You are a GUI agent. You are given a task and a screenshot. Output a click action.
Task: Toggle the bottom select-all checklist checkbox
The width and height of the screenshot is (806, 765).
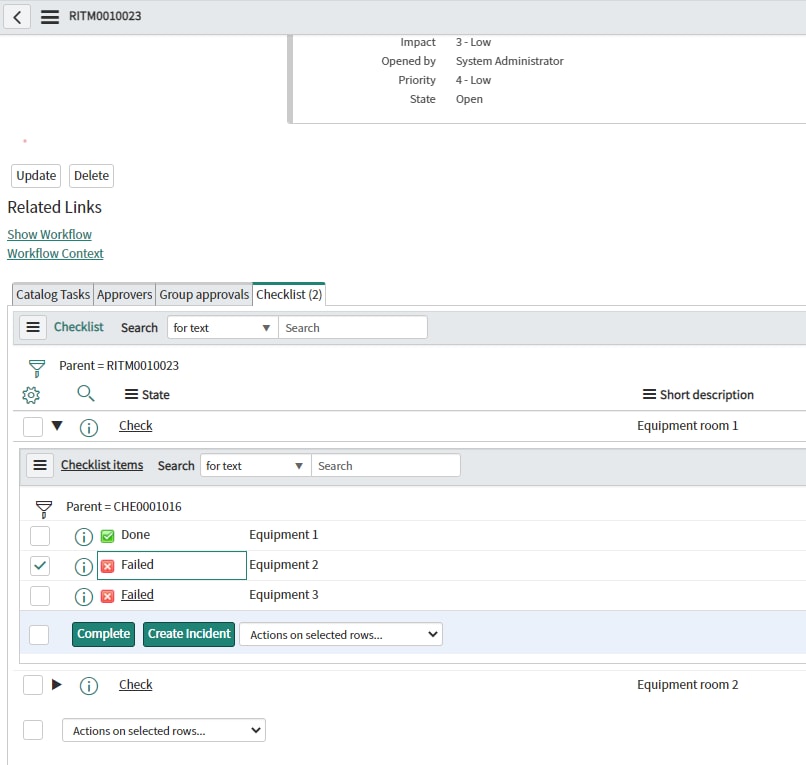(33, 730)
